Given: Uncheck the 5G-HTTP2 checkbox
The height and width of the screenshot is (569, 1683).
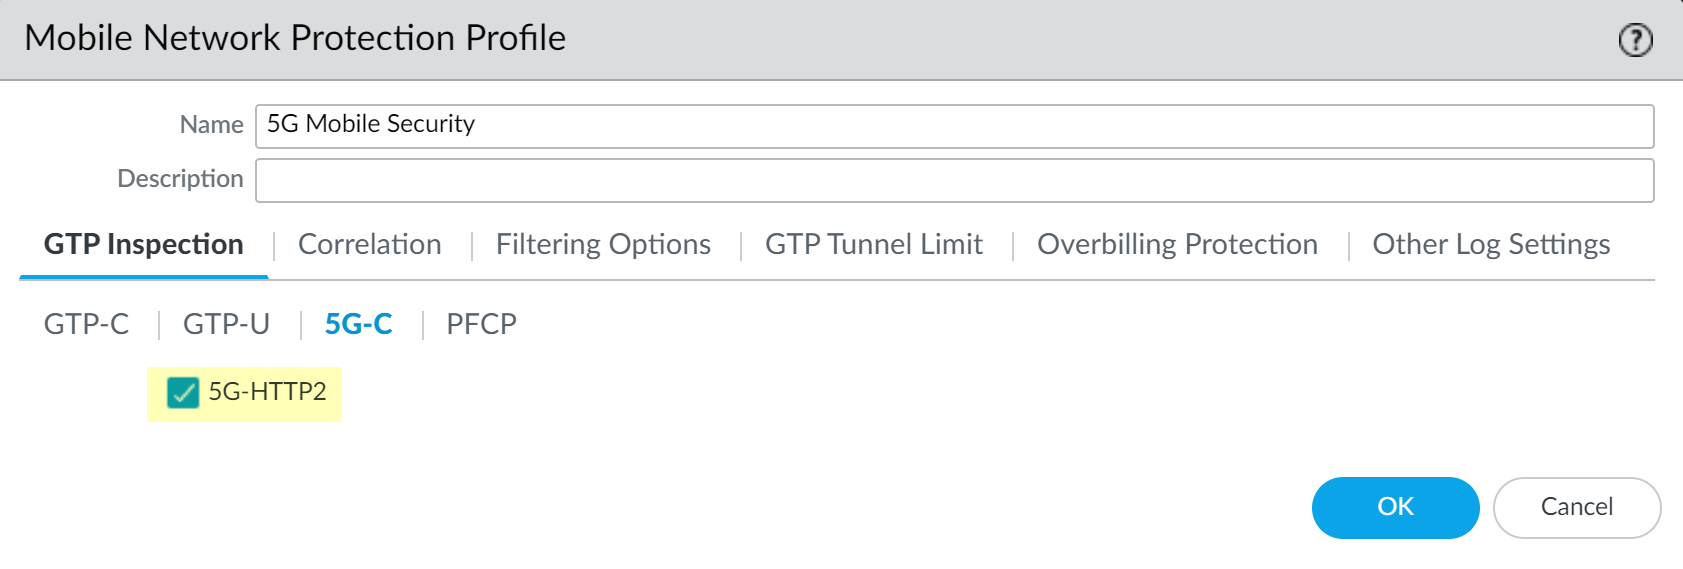Looking at the screenshot, I should click(183, 393).
